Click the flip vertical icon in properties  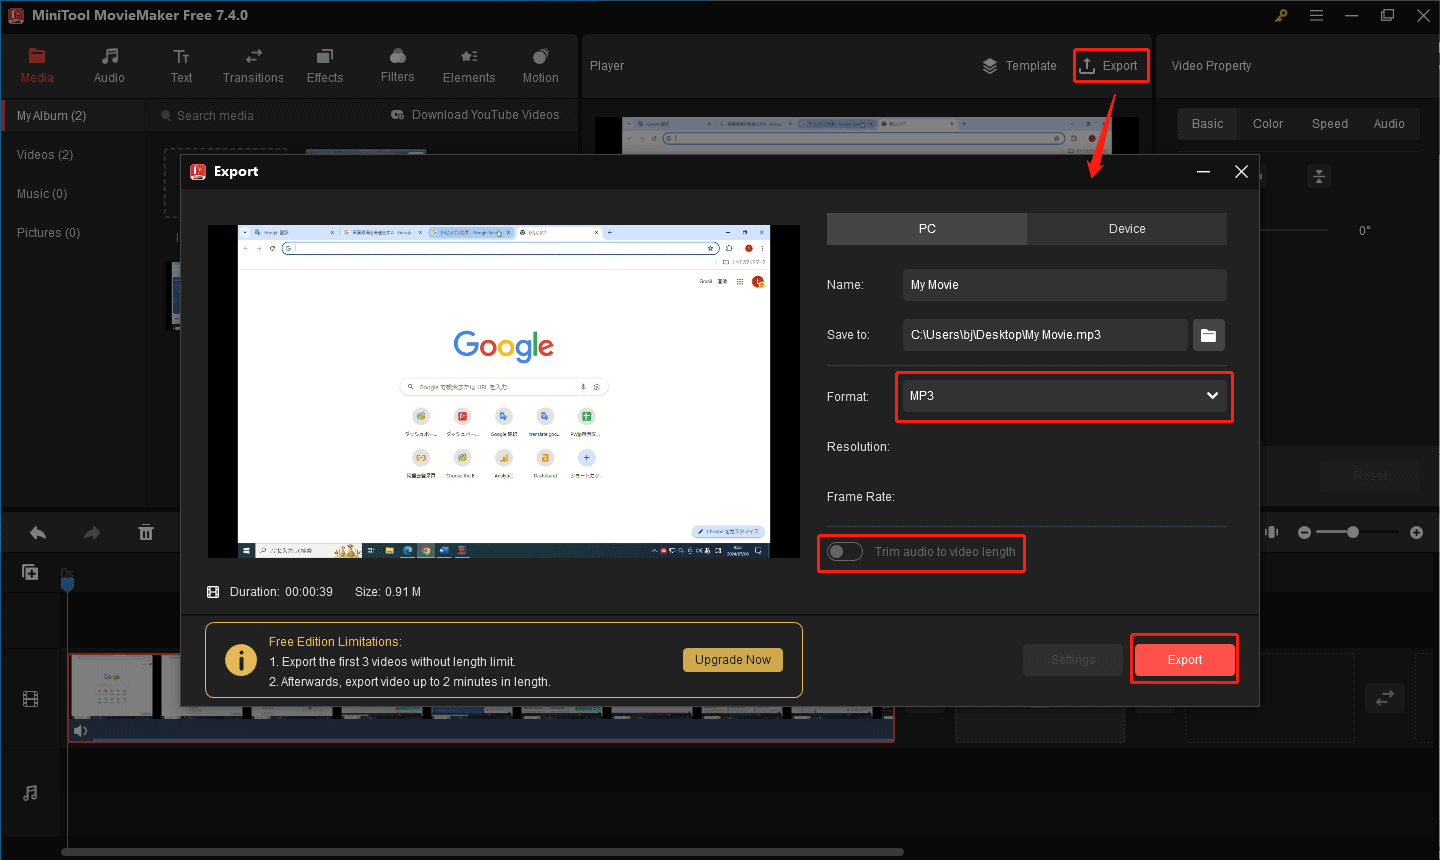[x=1319, y=176]
